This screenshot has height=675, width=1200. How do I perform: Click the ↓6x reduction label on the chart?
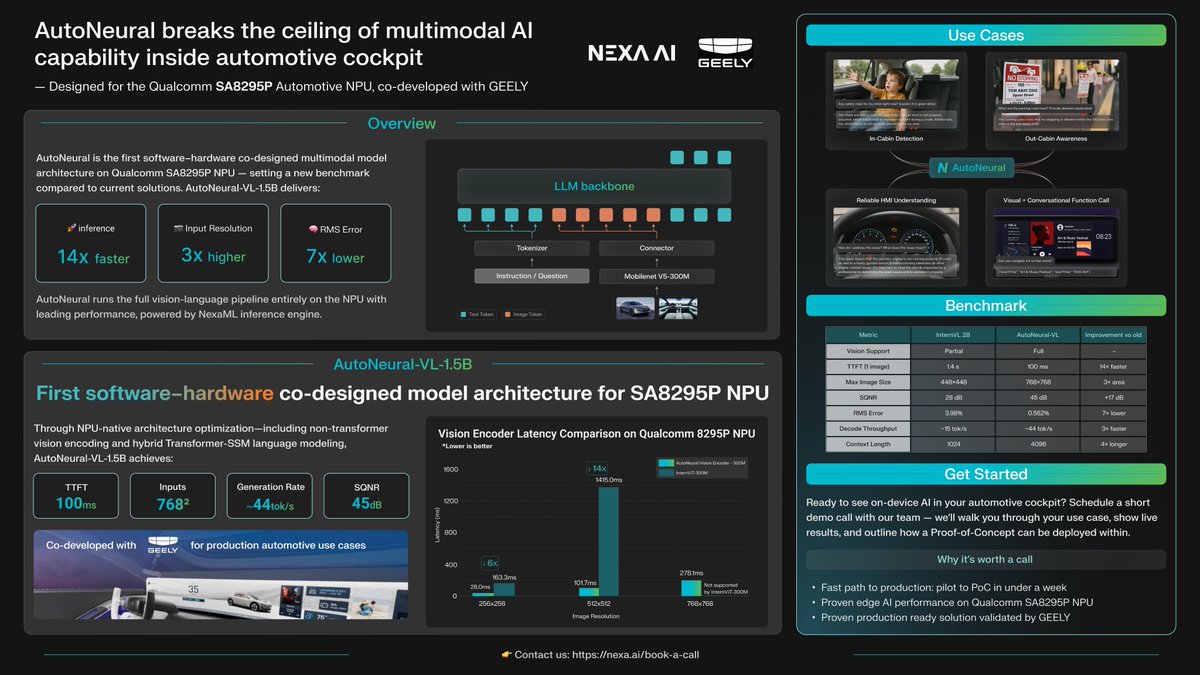point(491,561)
